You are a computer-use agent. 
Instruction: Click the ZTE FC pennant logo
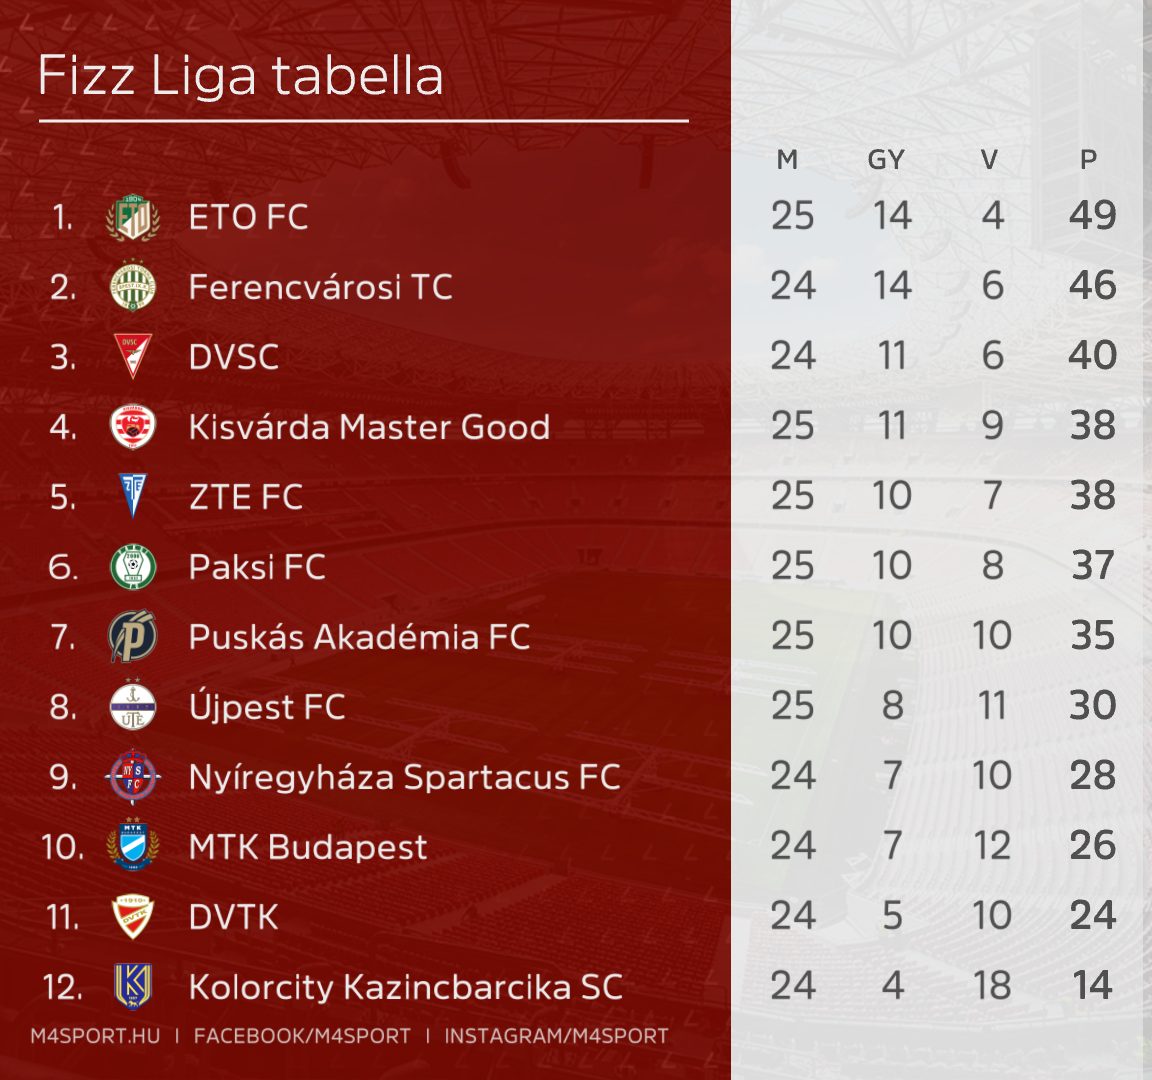[133, 497]
